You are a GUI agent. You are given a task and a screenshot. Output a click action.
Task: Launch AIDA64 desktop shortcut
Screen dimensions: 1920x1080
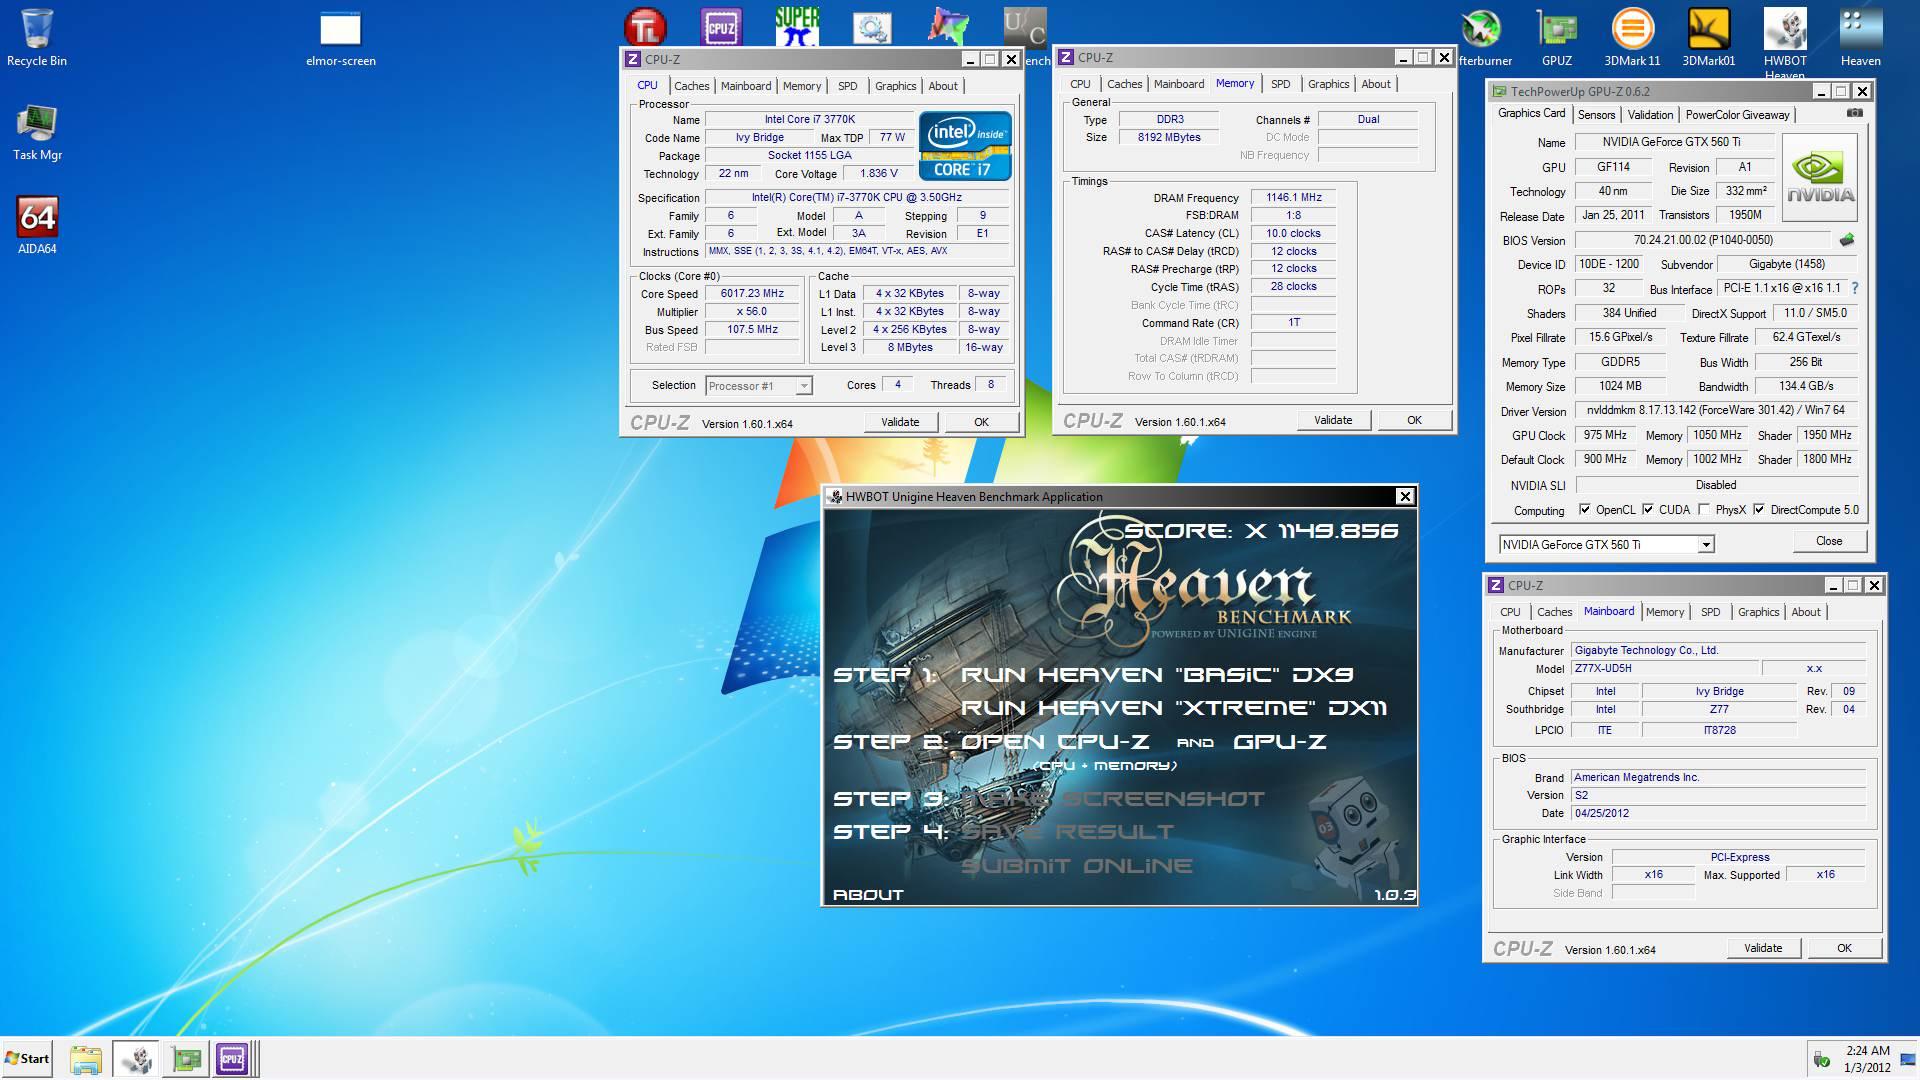click(37, 225)
